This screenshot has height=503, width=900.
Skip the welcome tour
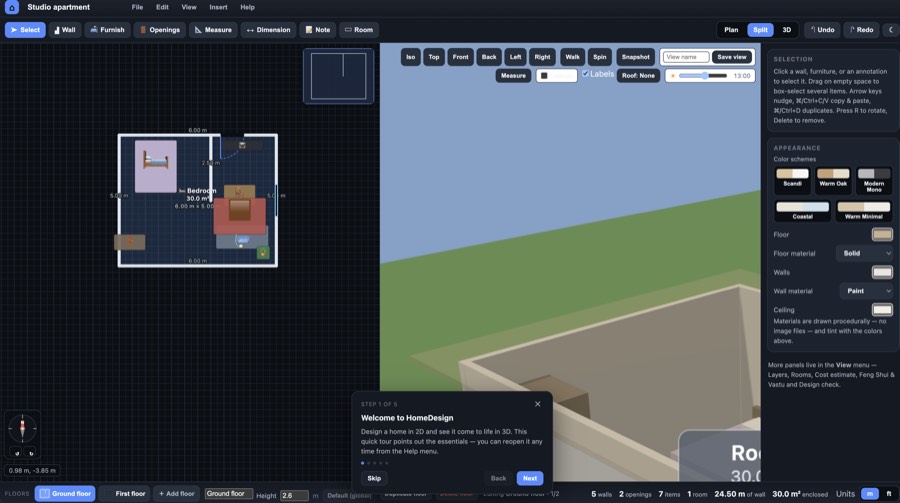tap(374, 478)
